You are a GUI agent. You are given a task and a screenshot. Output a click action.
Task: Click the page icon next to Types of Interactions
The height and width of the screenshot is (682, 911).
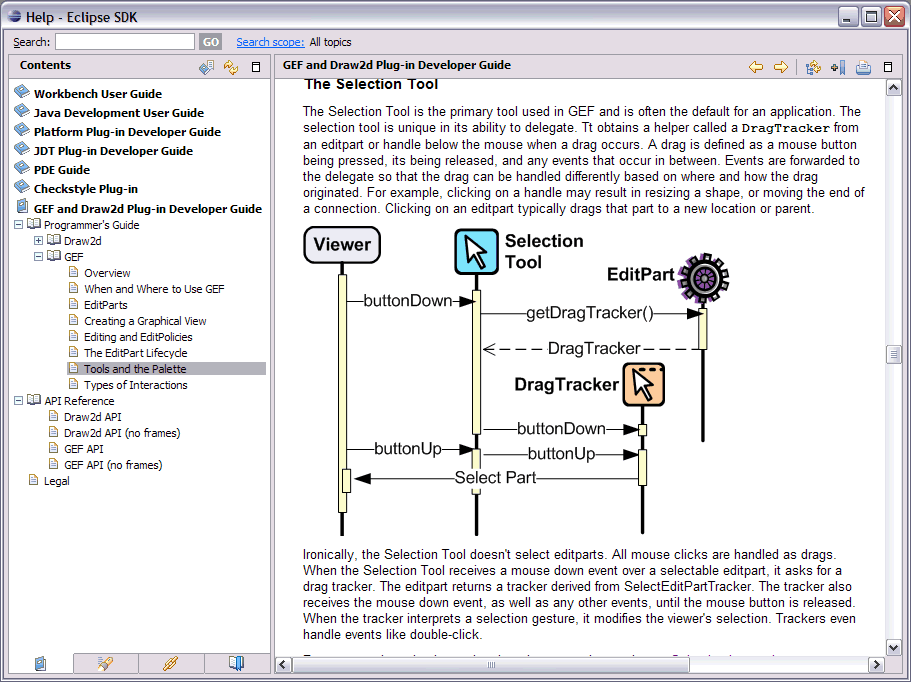tap(73, 384)
